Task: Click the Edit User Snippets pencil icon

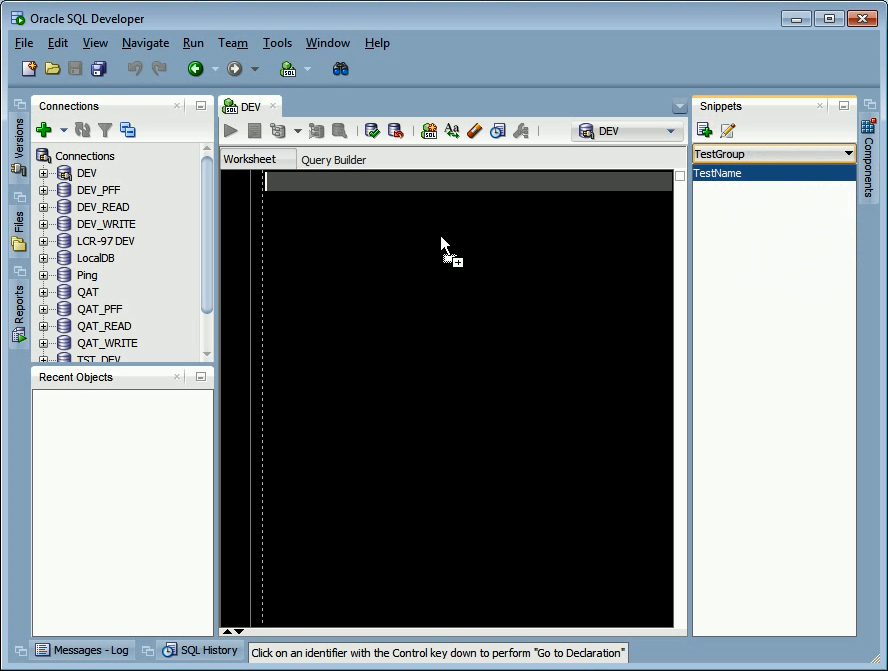Action: click(x=728, y=130)
